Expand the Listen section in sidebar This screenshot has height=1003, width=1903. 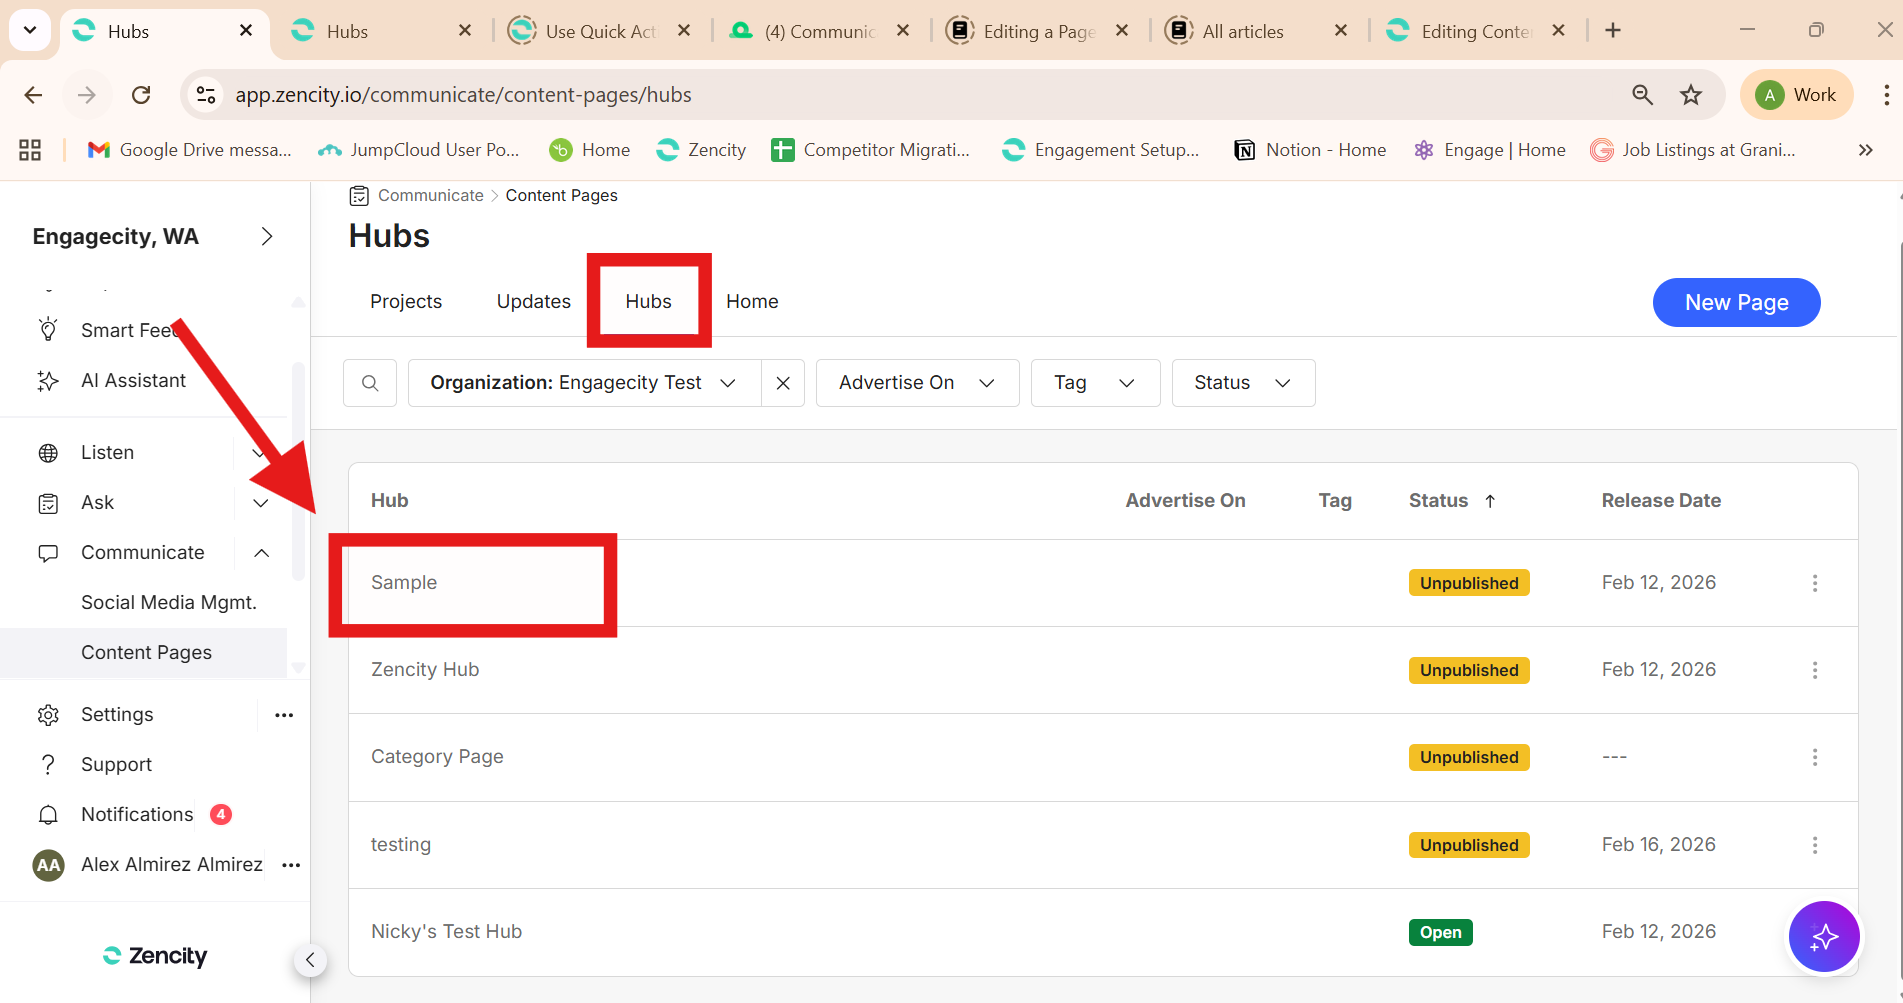coord(258,453)
